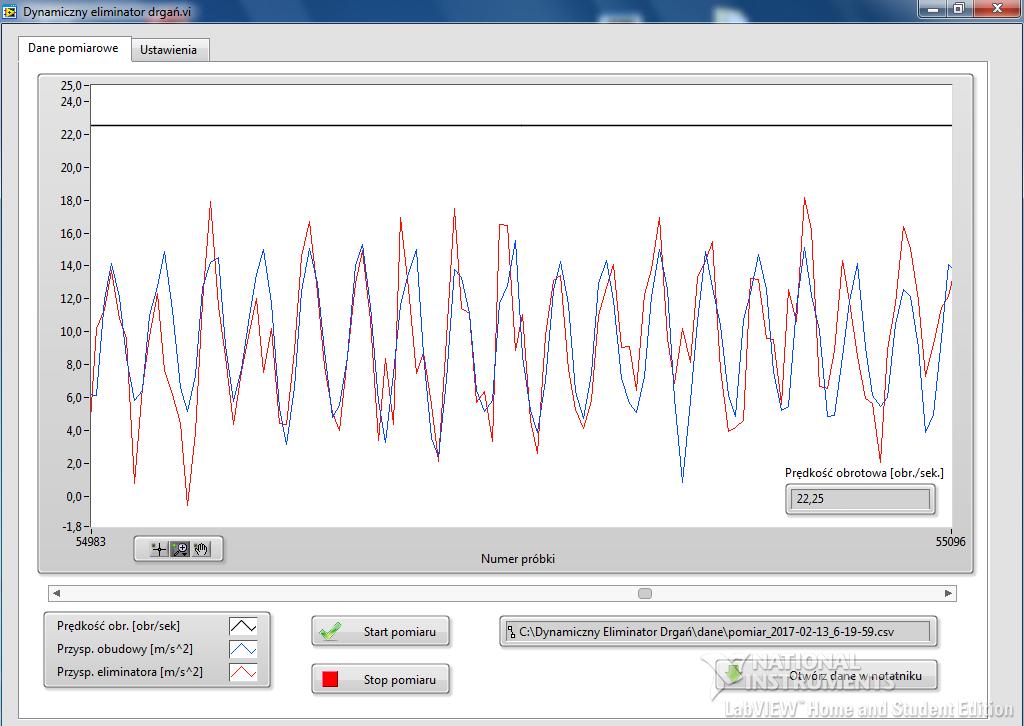
Task: Choose the graph pan hand tool
Action: [x=201, y=549]
